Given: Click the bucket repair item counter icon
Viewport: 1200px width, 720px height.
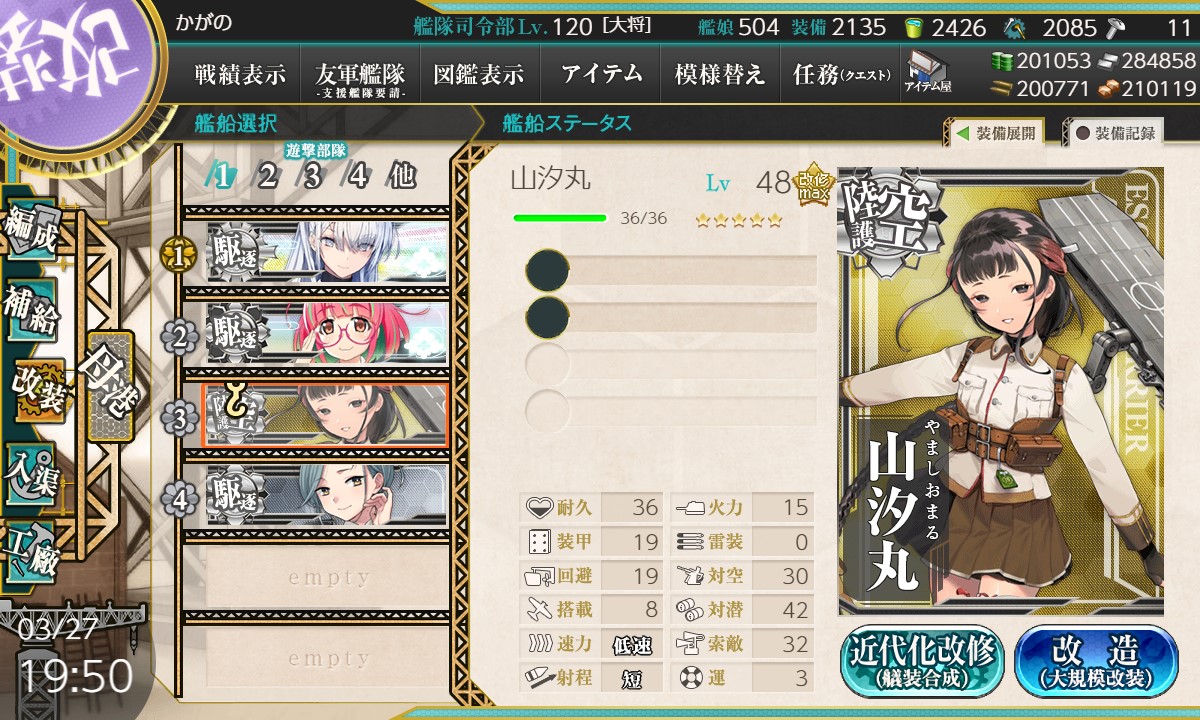Looking at the screenshot, I should coord(914,27).
